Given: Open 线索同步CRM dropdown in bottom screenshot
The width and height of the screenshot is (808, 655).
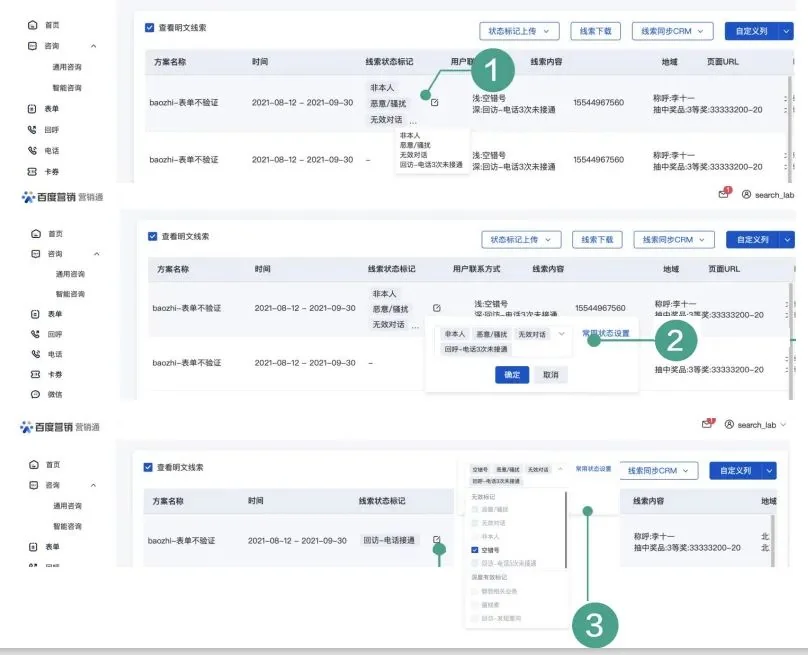Looking at the screenshot, I should click(658, 471).
